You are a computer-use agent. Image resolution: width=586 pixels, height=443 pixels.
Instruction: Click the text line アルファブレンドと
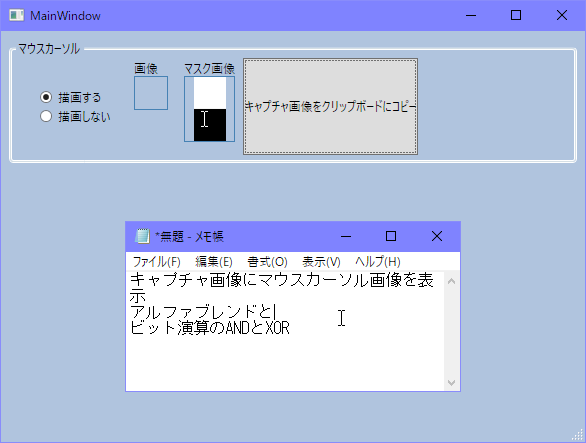pos(202,311)
